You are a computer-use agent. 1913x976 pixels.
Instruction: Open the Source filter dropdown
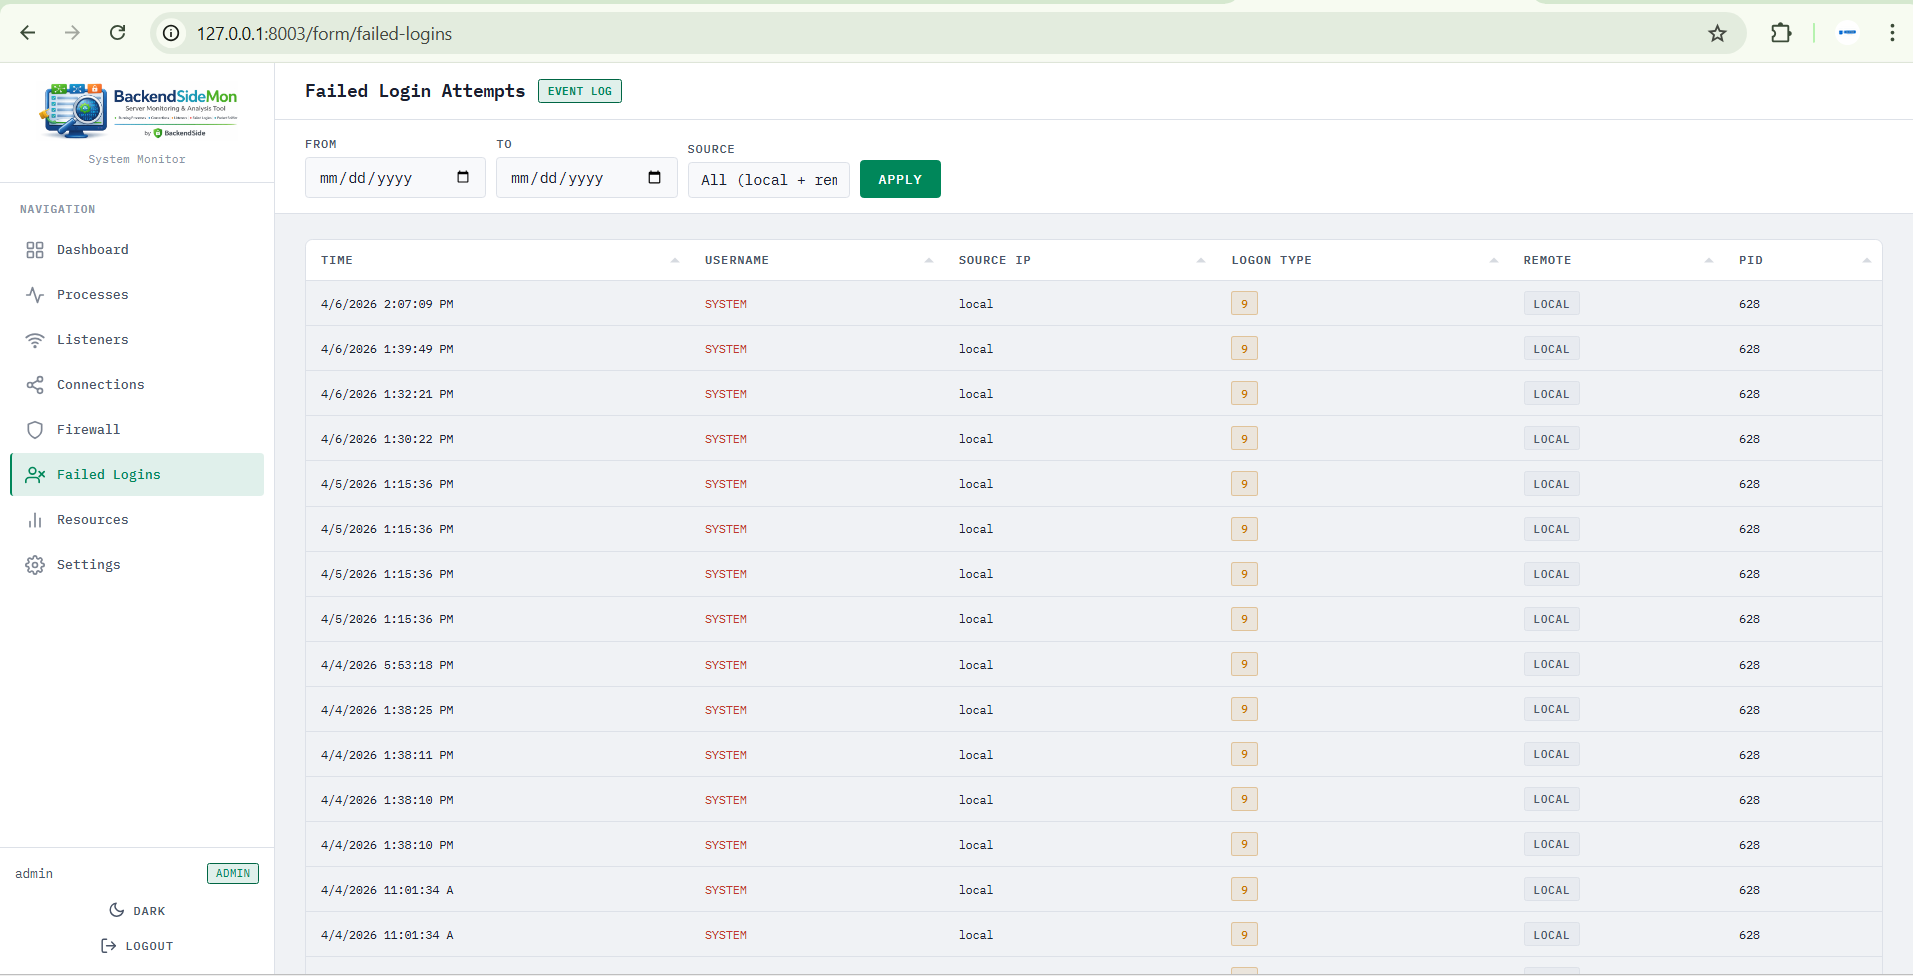[768, 180]
